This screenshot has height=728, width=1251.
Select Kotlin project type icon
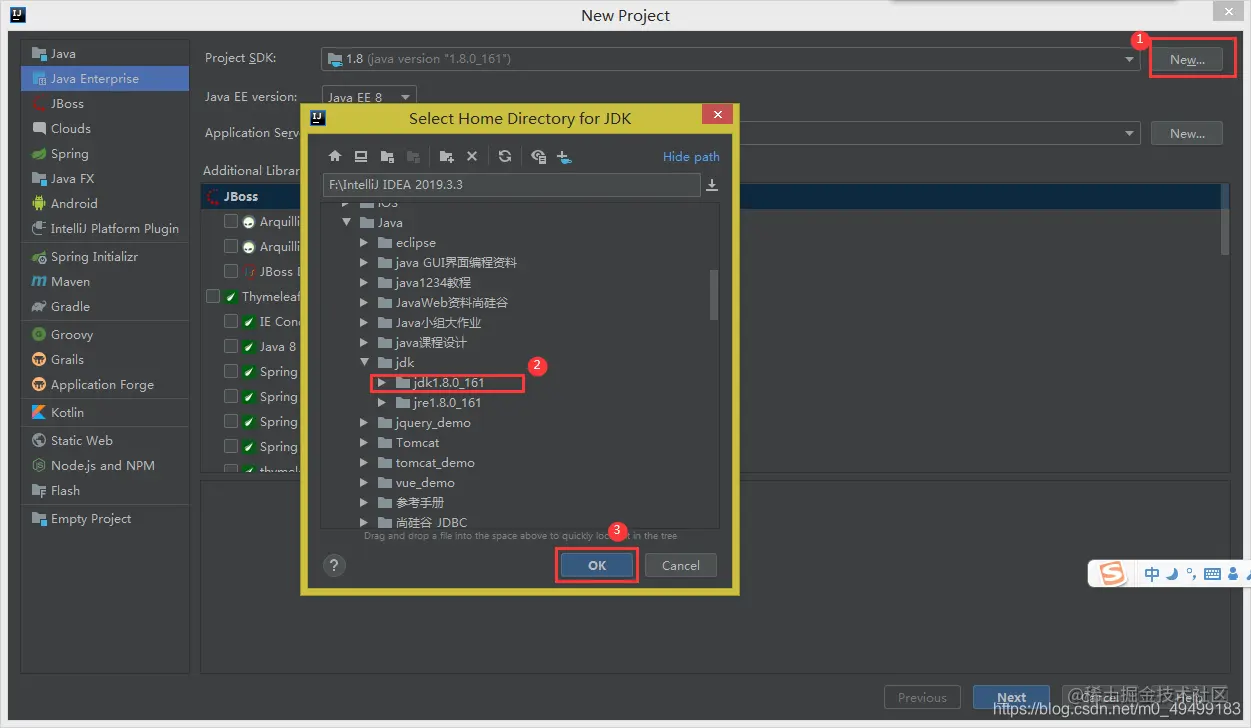(39, 412)
